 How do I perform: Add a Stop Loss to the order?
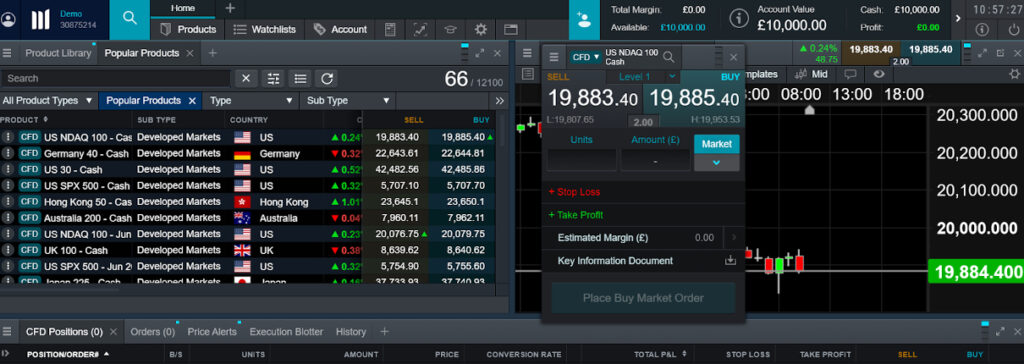tap(575, 192)
